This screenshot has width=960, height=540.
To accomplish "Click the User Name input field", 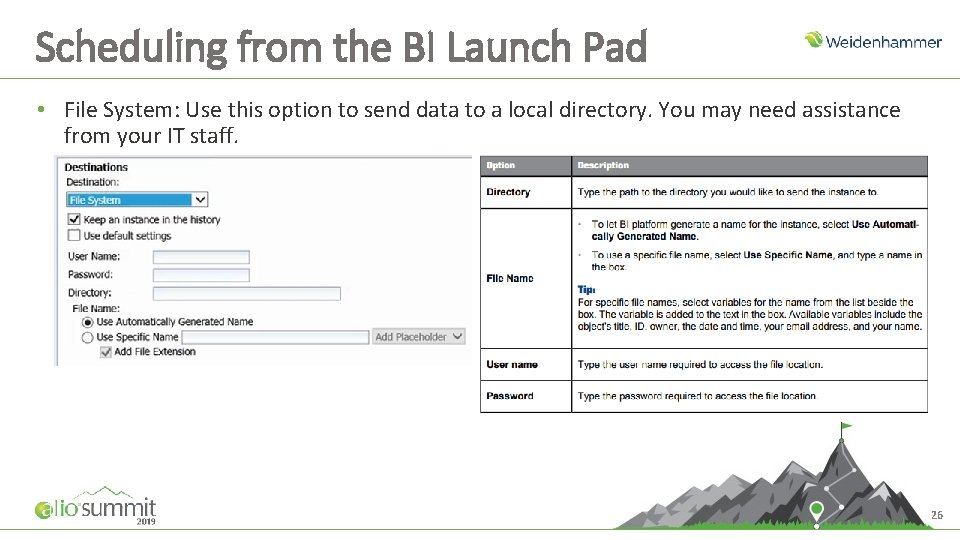I will coord(201,257).
